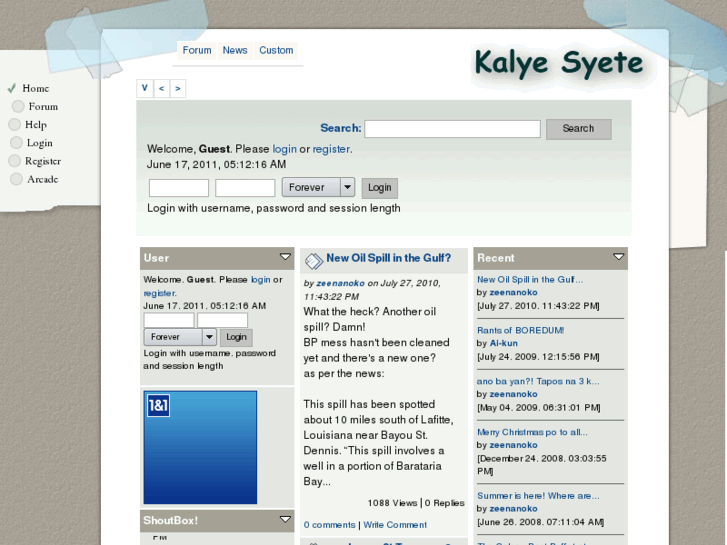Open the New Oil Spill in the Gulf? article
727x545 pixels.
click(x=389, y=258)
